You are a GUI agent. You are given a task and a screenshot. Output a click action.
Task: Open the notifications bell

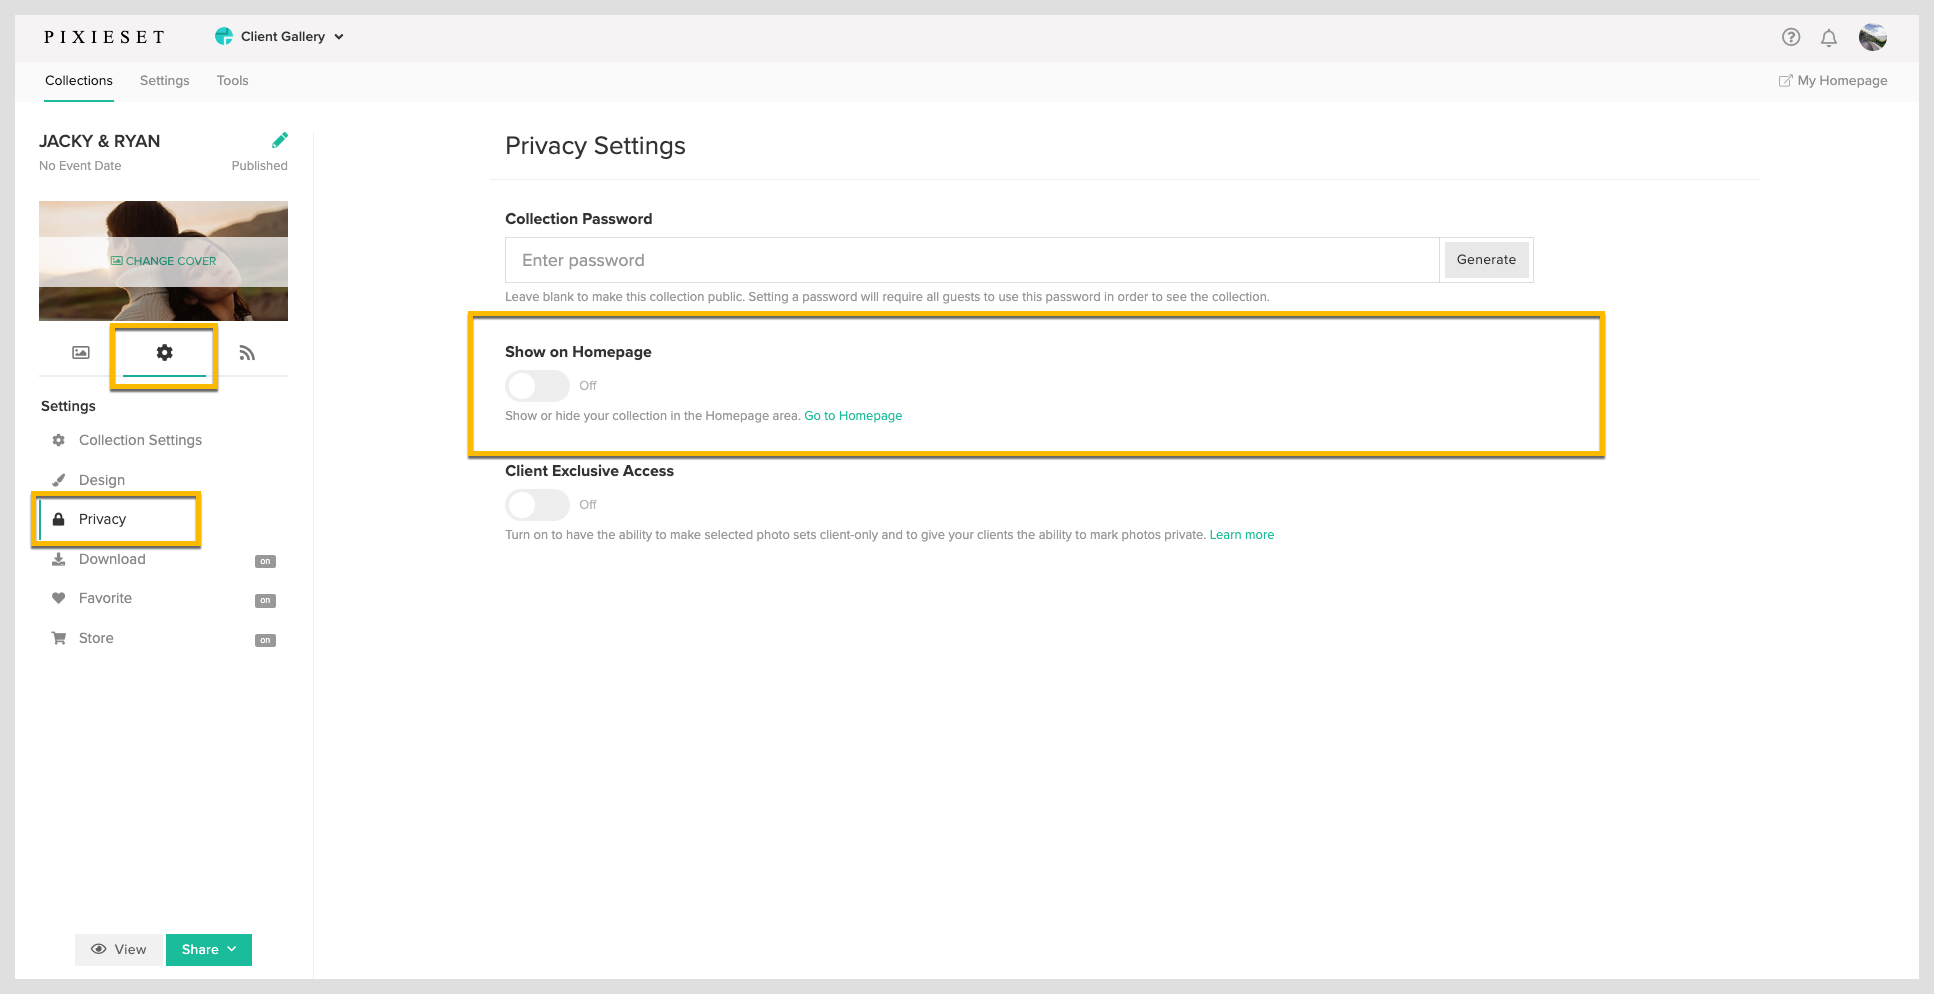pyautogui.click(x=1828, y=38)
